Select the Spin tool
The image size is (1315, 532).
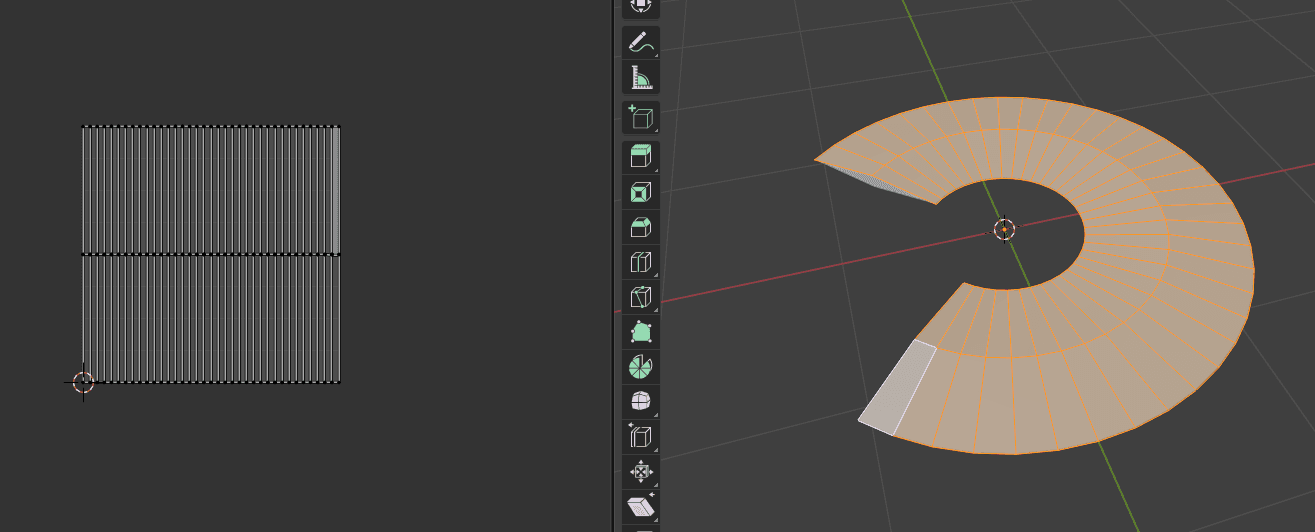[x=641, y=367]
